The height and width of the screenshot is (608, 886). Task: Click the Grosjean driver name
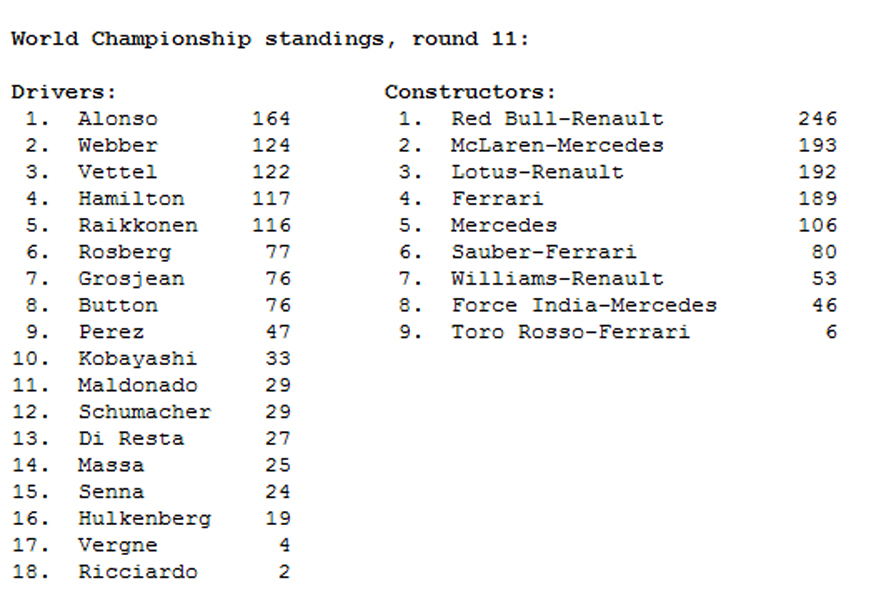click(x=131, y=279)
